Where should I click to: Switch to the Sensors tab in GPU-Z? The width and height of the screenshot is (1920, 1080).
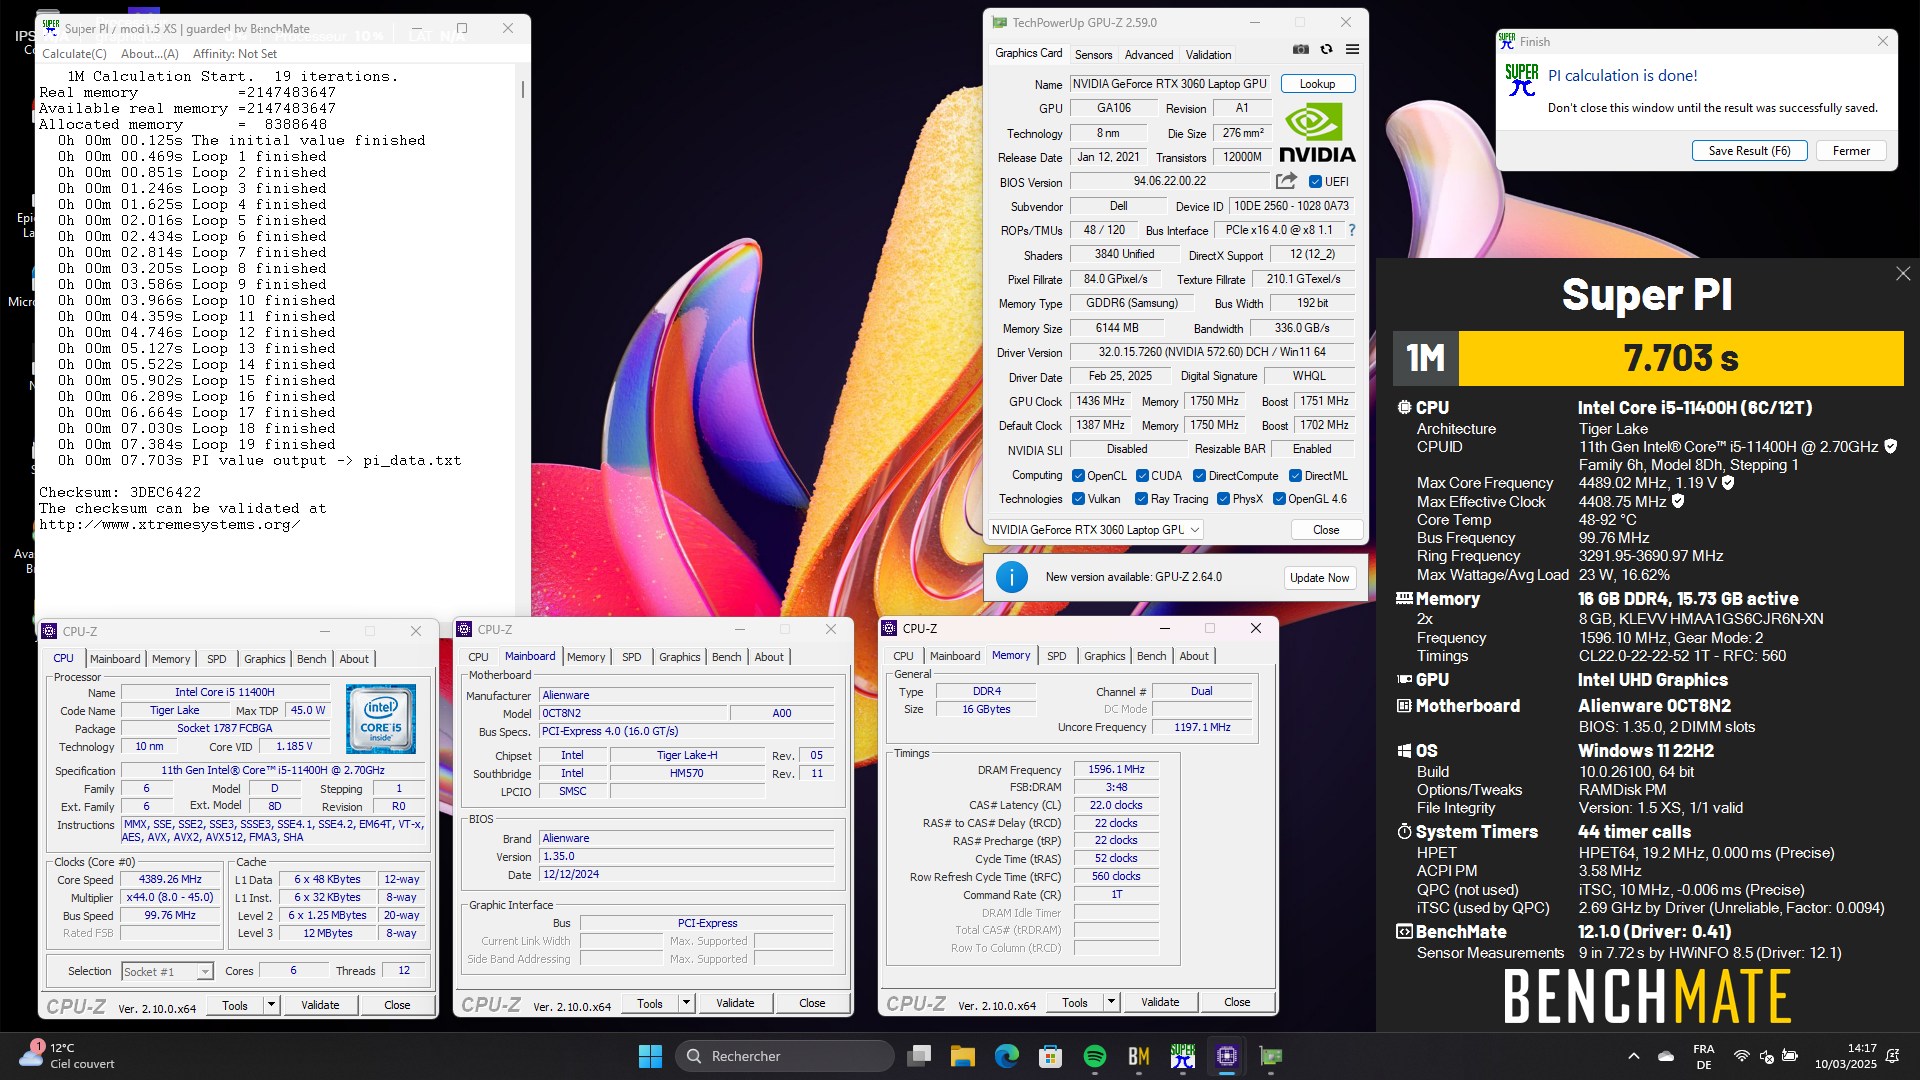[1093, 55]
